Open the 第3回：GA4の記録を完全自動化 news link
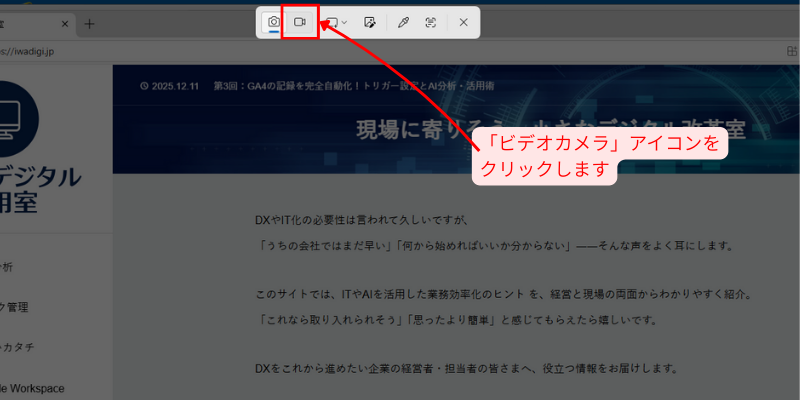800x400 pixels. click(354, 86)
